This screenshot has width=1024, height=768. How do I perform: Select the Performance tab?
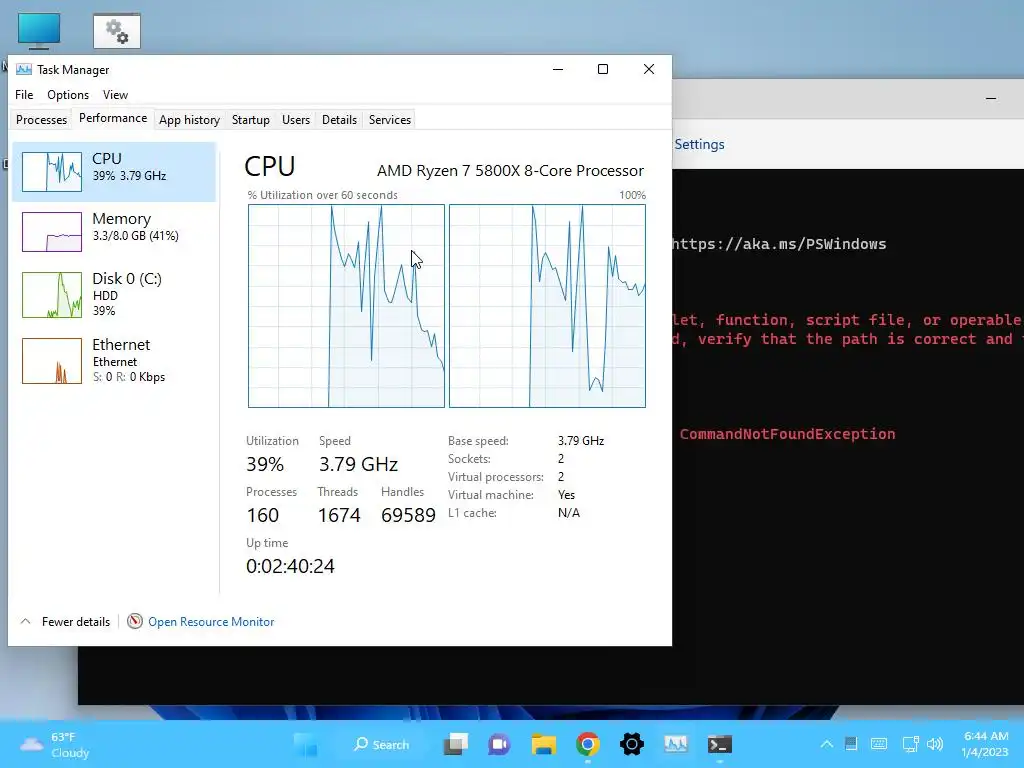(x=113, y=118)
